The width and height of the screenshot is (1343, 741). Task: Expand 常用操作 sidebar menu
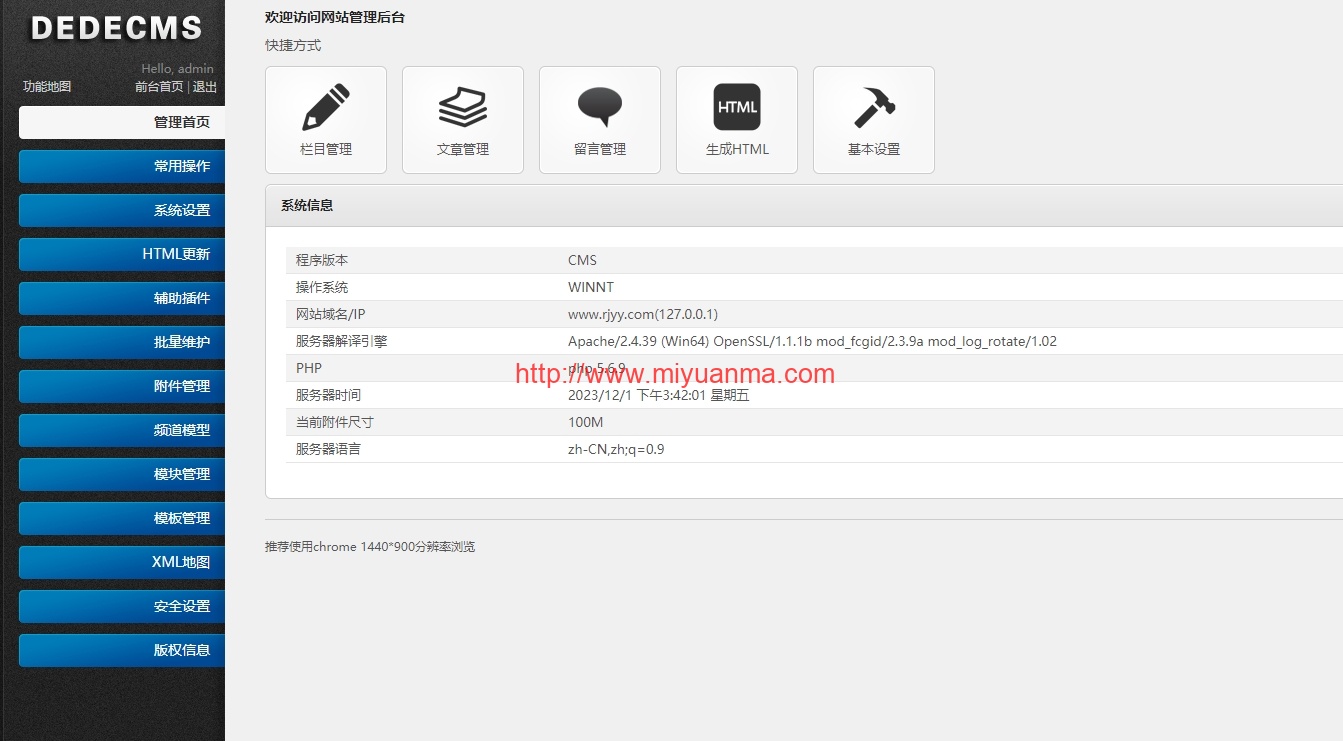pyautogui.click(x=122, y=166)
